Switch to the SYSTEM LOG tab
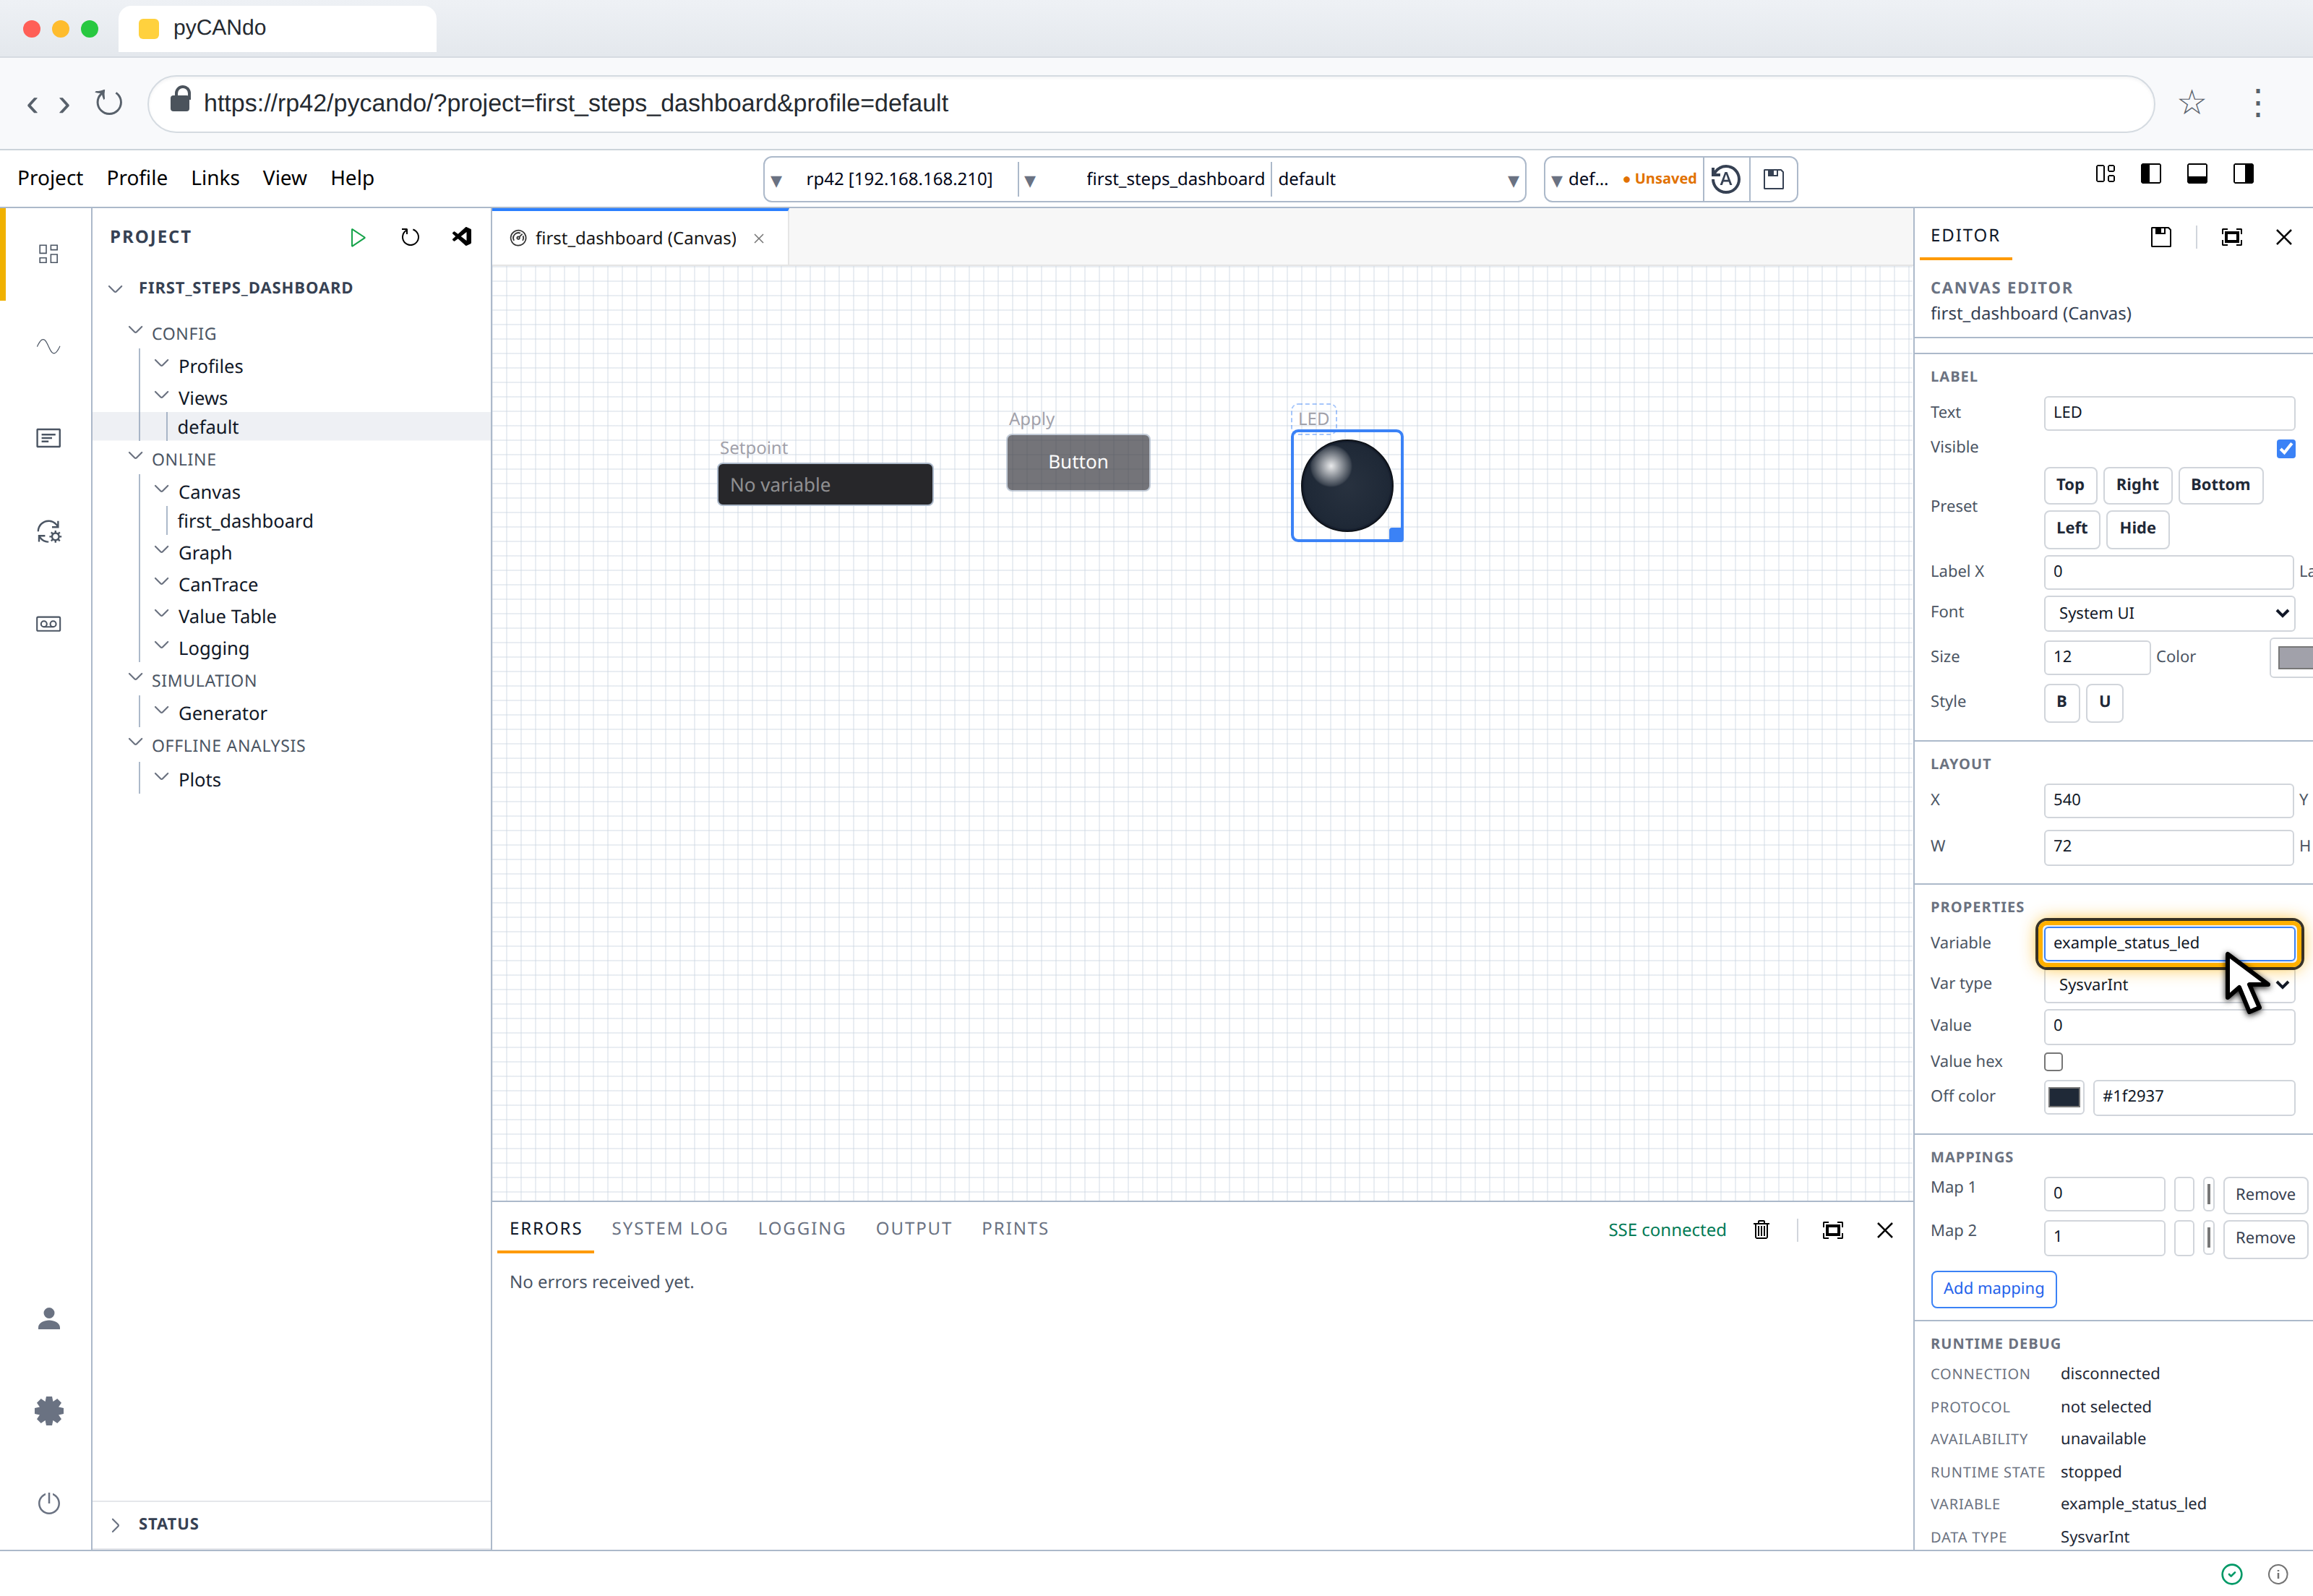 click(x=669, y=1229)
